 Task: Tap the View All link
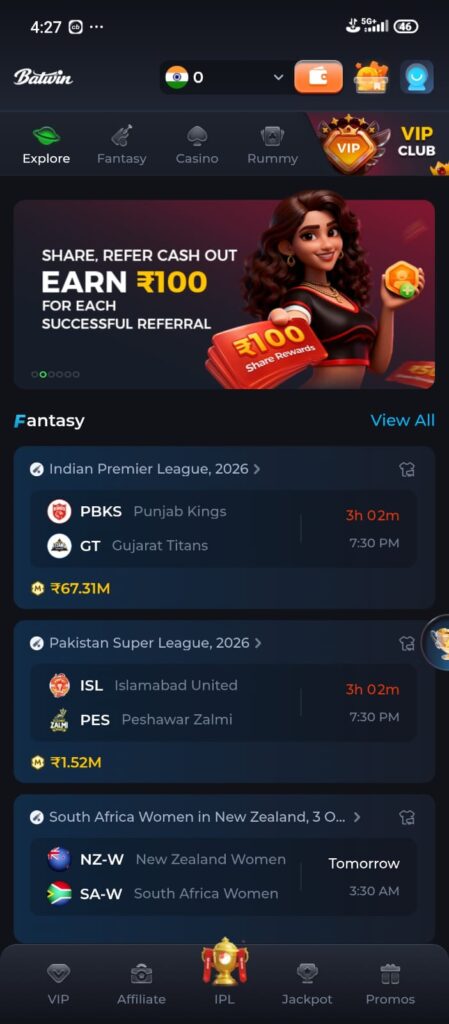(403, 421)
